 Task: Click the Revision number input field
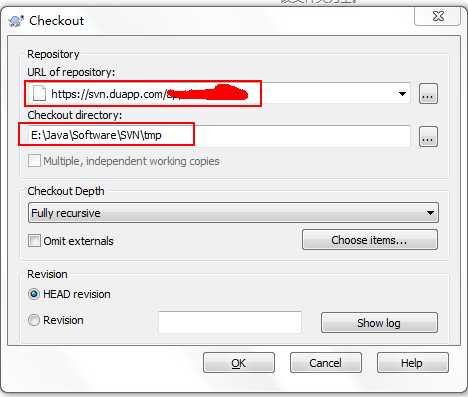coord(230,322)
